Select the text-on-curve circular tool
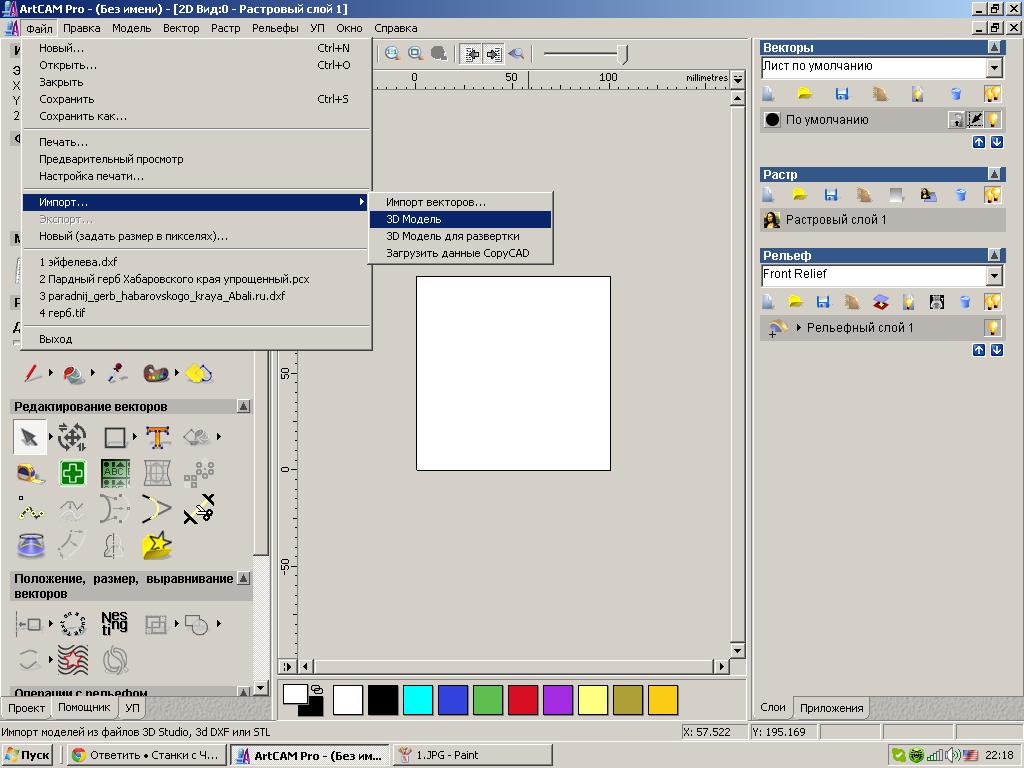The image size is (1024, 768). pos(72,624)
